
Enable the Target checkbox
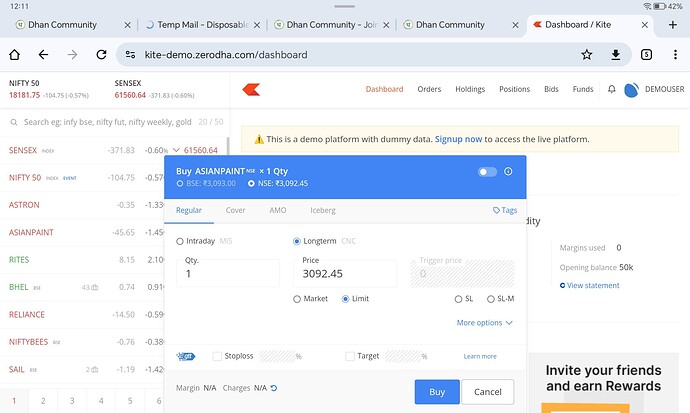pos(350,356)
